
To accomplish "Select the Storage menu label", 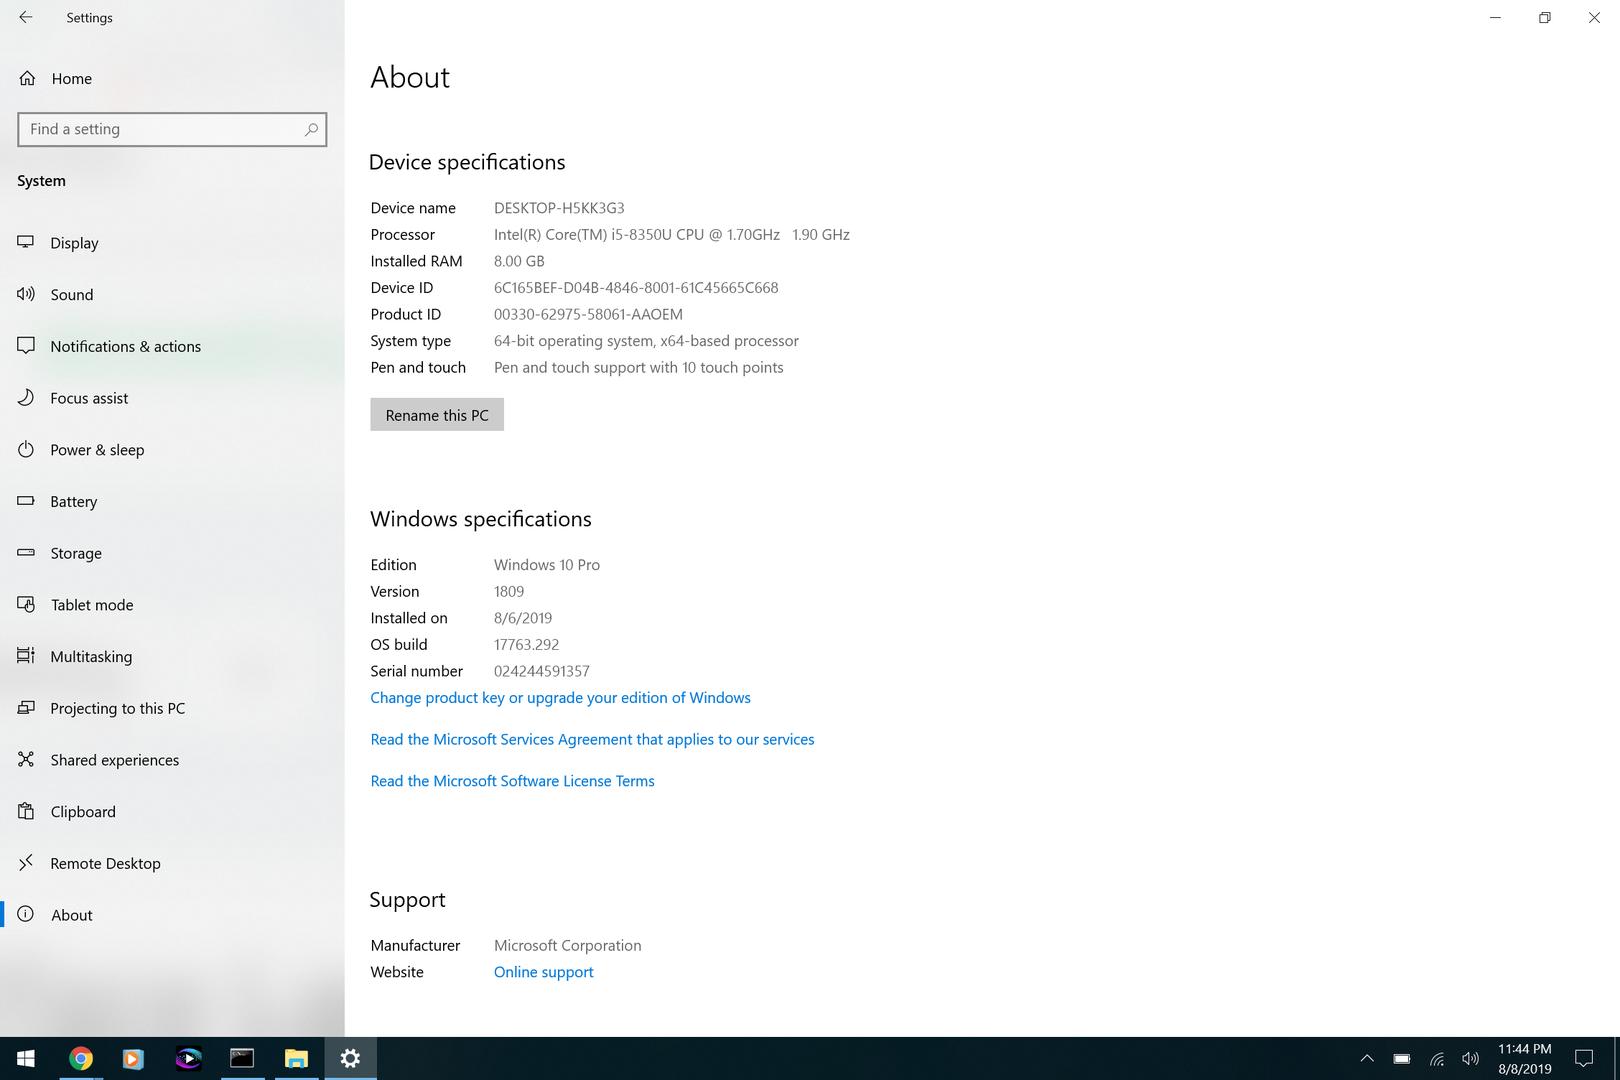I will point(76,553).
